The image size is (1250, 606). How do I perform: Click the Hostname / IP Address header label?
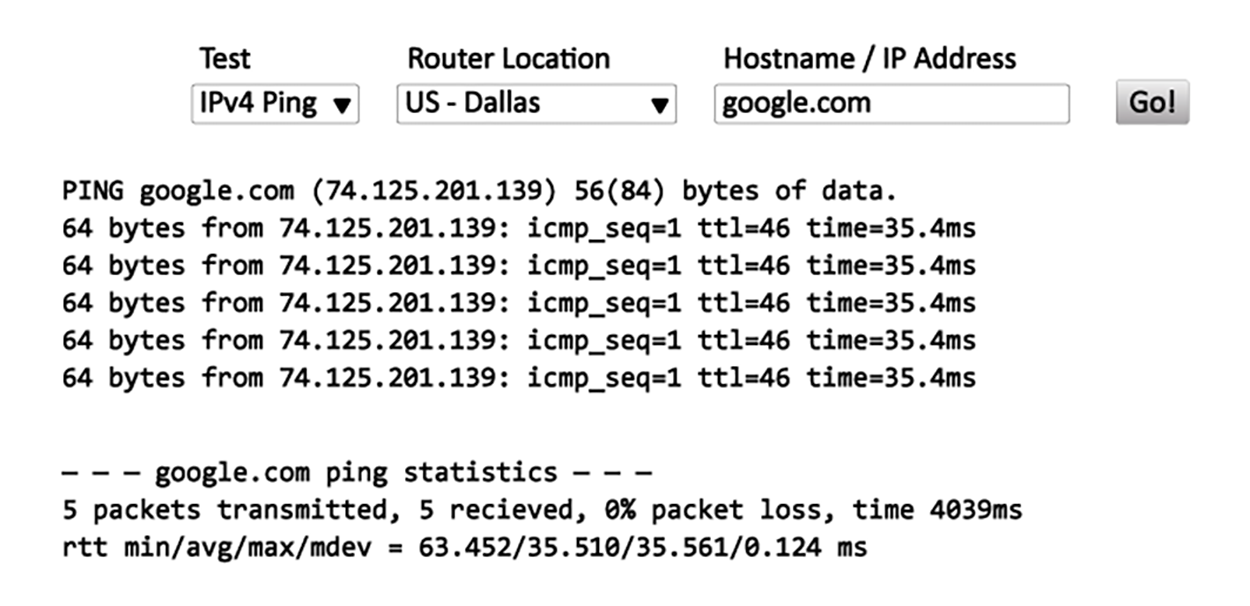tap(870, 58)
